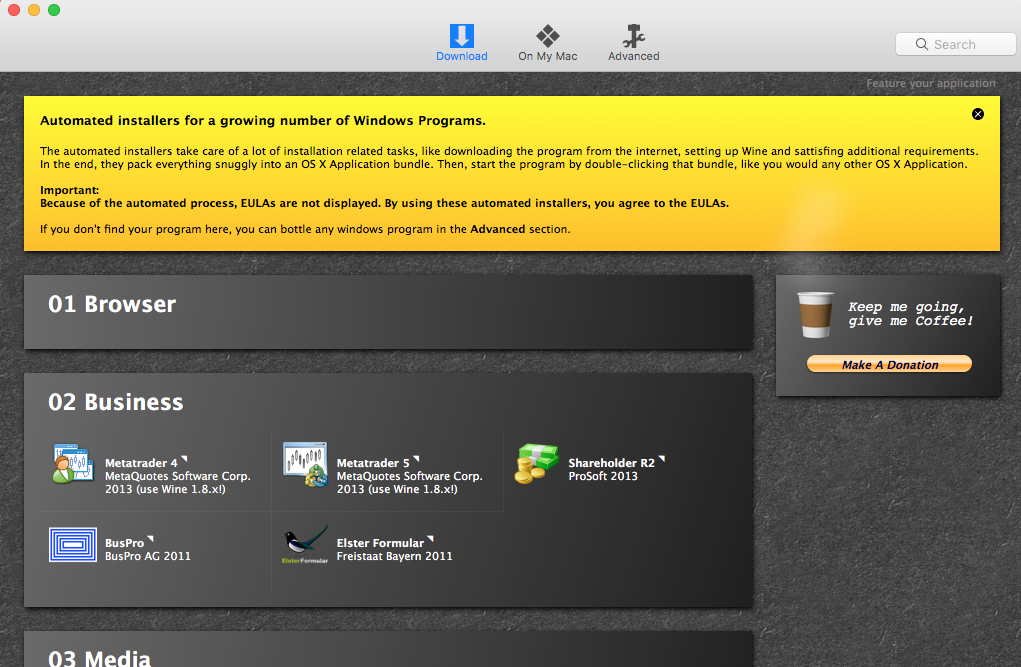Click the coffee cup icon

pos(815,315)
